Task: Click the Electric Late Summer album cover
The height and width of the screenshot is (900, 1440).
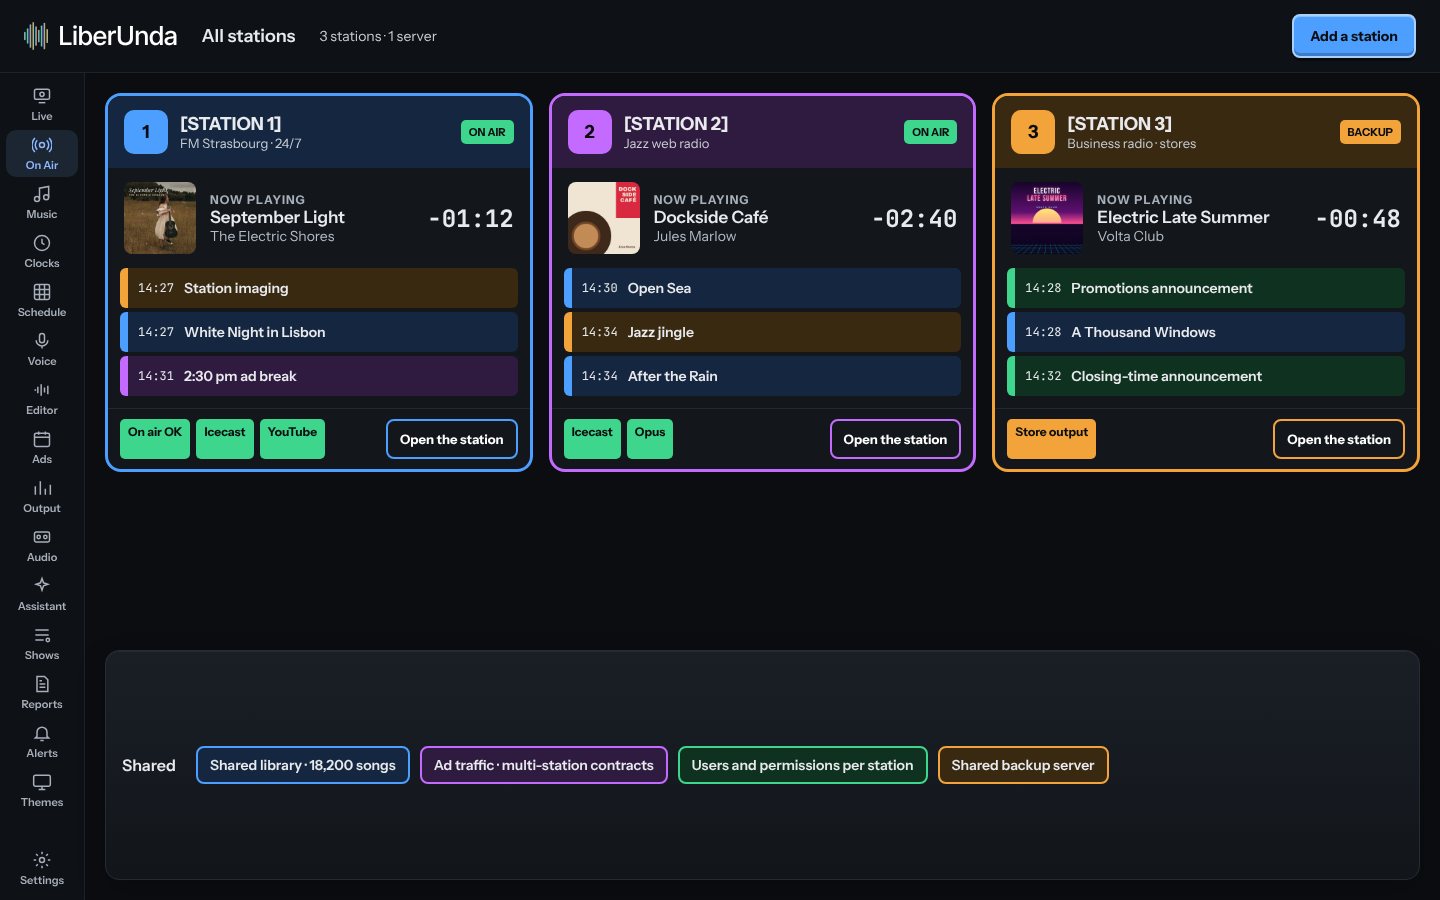Action: (1047, 218)
